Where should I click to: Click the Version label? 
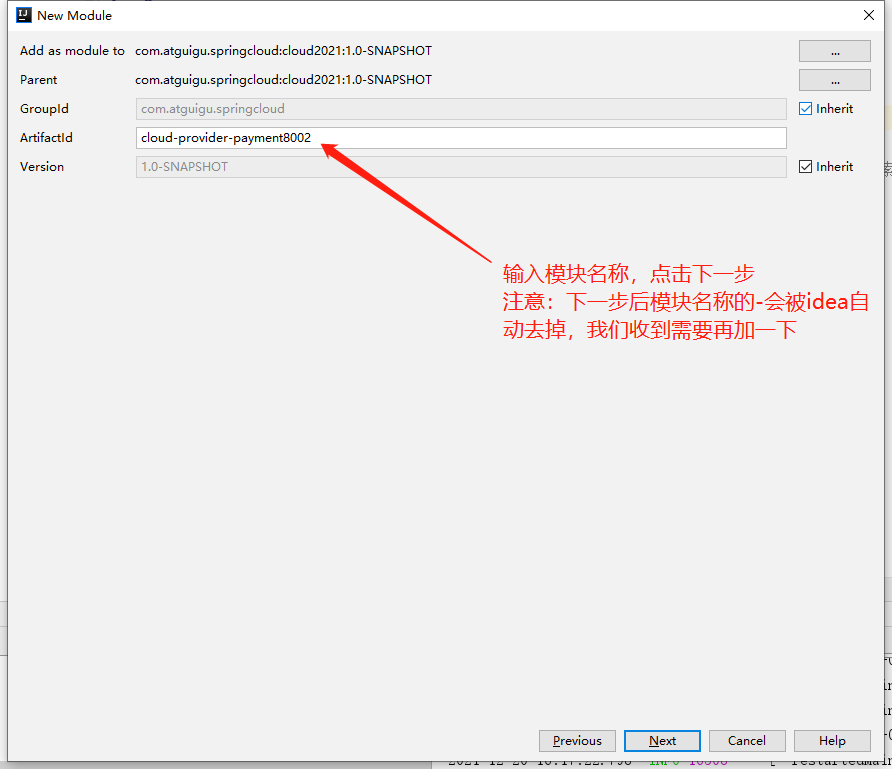point(42,167)
